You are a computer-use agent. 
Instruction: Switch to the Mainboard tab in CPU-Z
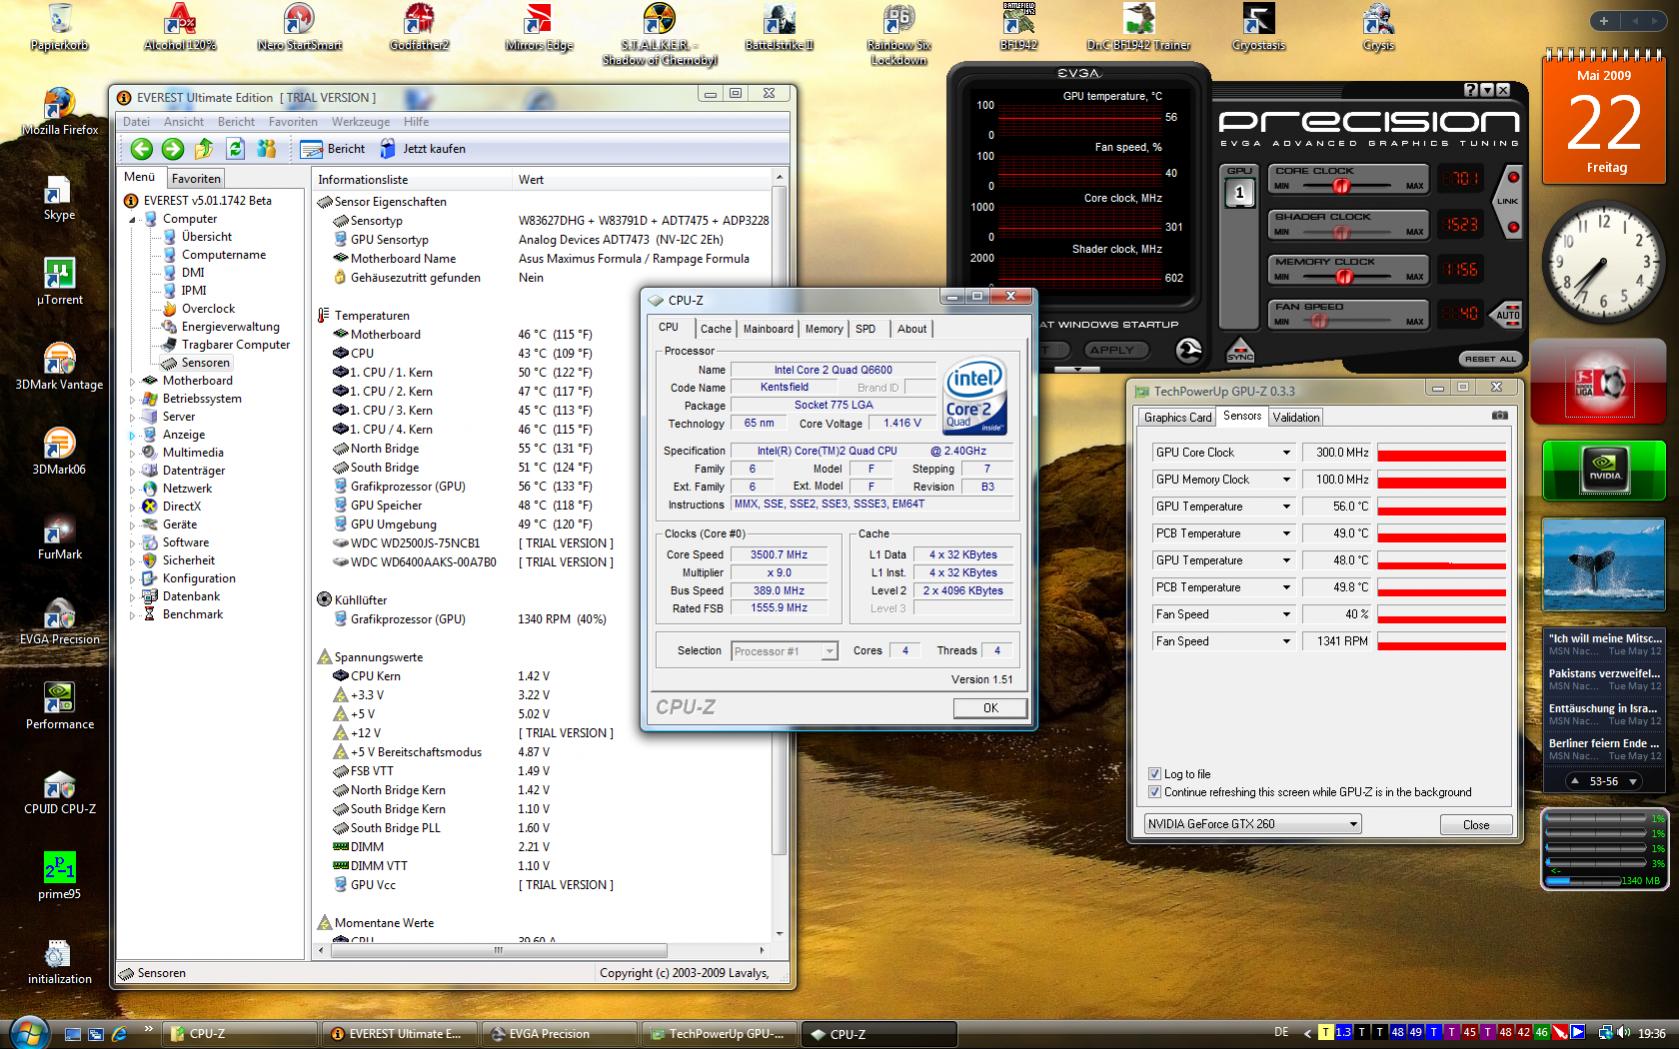tap(767, 328)
